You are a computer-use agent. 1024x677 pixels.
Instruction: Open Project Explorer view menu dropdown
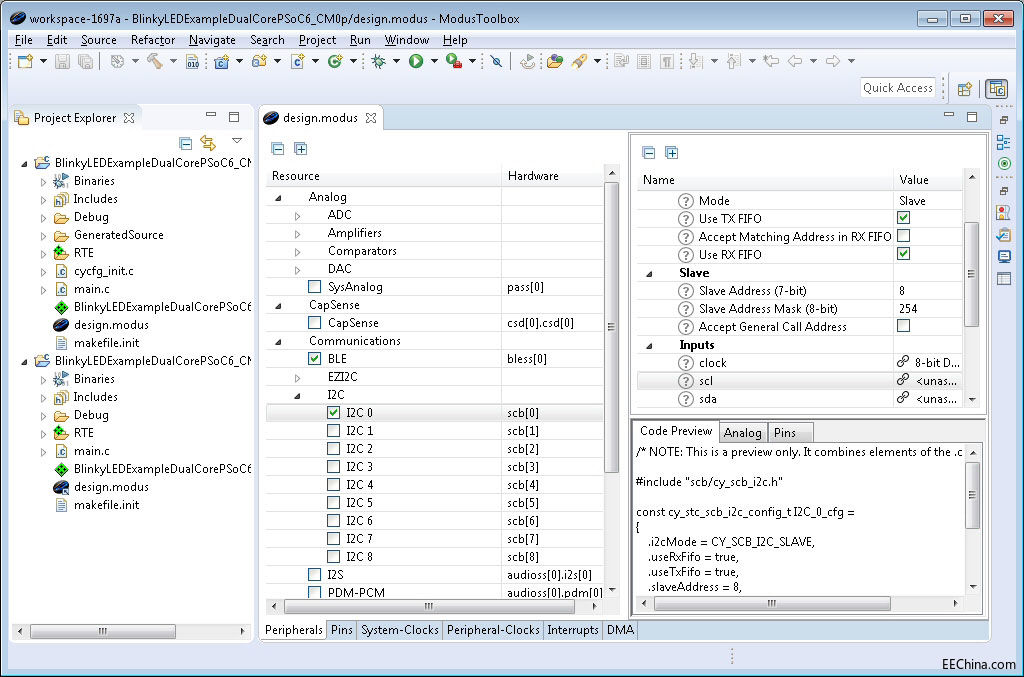(237, 141)
